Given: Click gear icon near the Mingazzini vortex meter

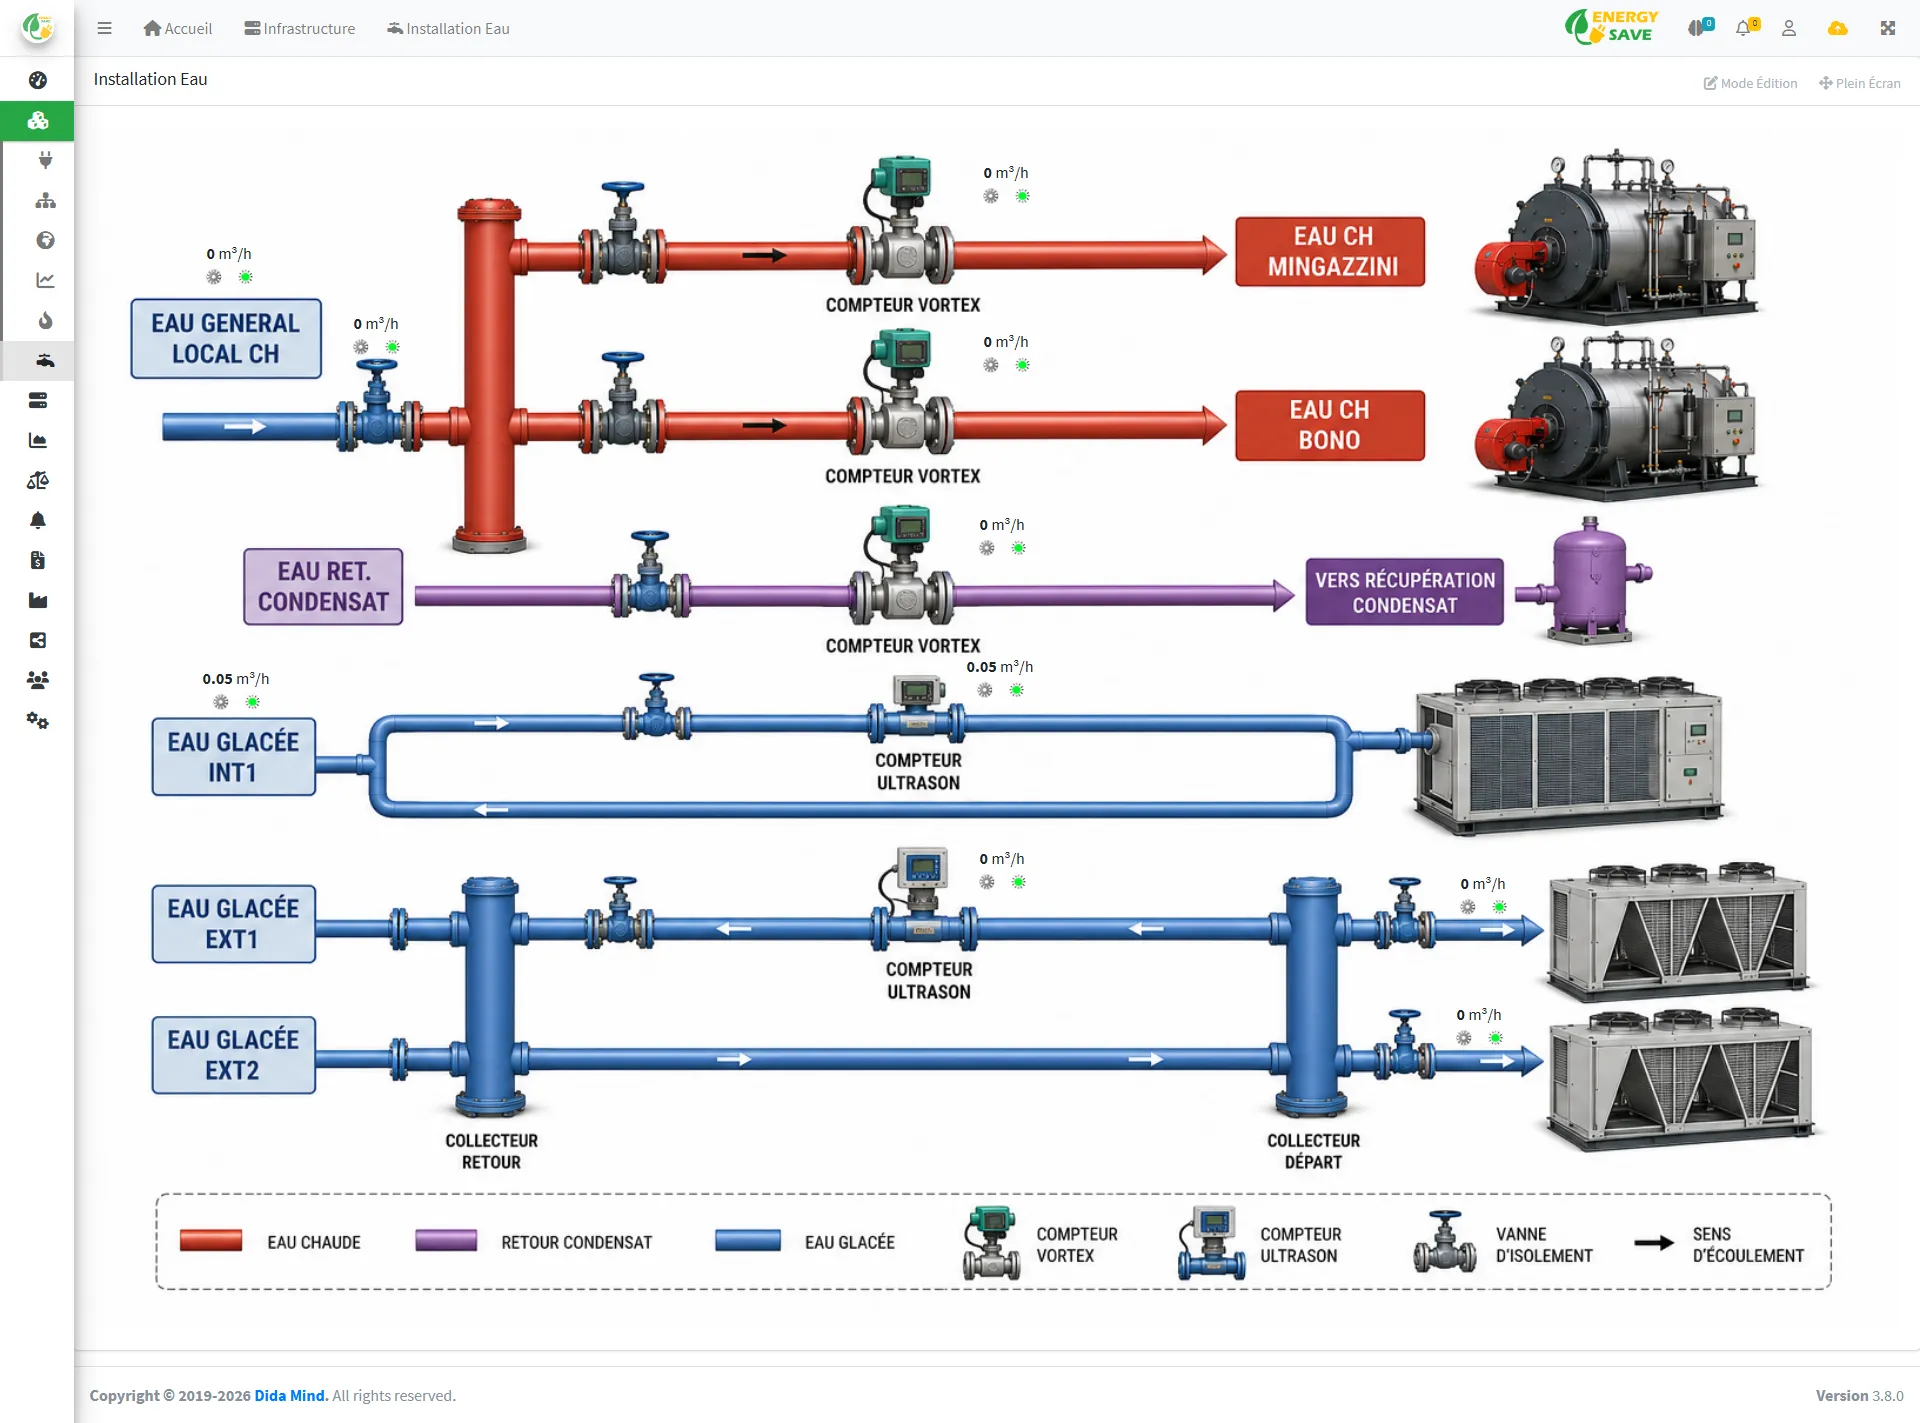Looking at the screenshot, I should [991, 196].
